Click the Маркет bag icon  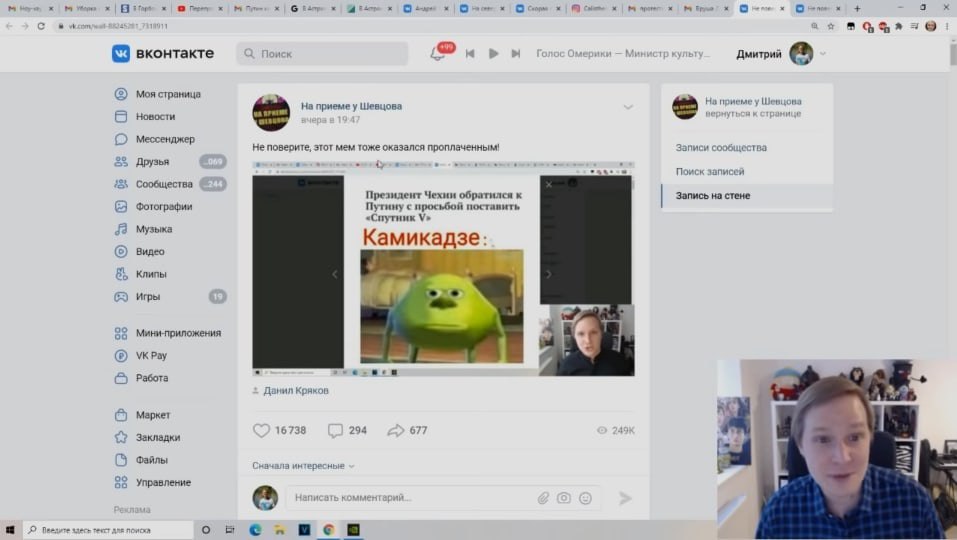click(121, 415)
